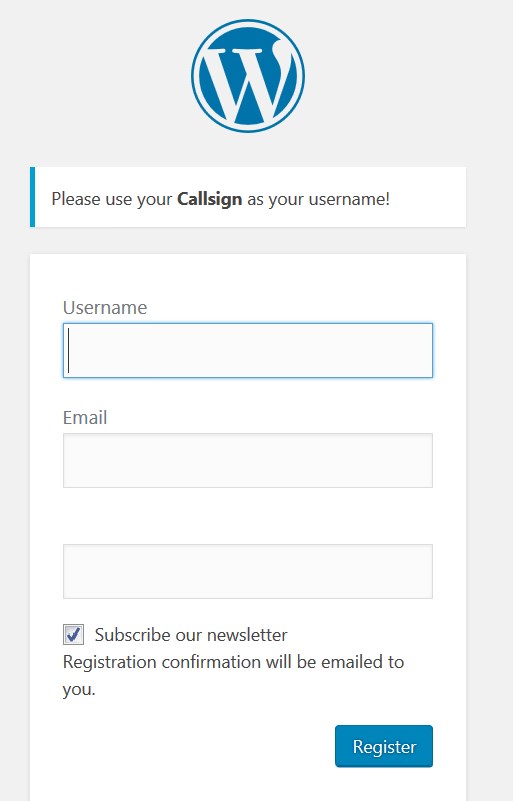Image resolution: width=513 pixels, height=801 pixels.
Task: Click the checkmark in the newsletter checkbox
Action: pos(74,634)
